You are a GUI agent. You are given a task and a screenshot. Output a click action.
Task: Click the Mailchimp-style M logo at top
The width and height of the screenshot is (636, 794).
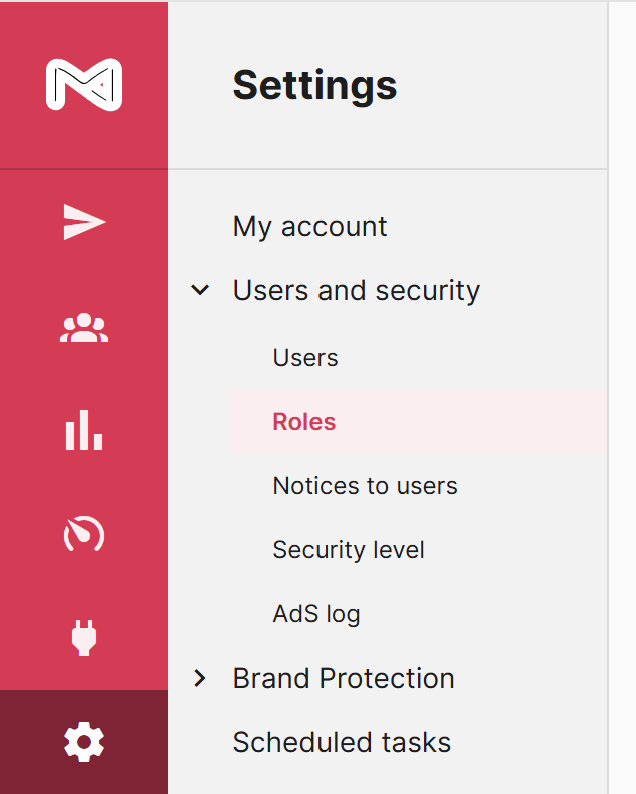(83, 84)
